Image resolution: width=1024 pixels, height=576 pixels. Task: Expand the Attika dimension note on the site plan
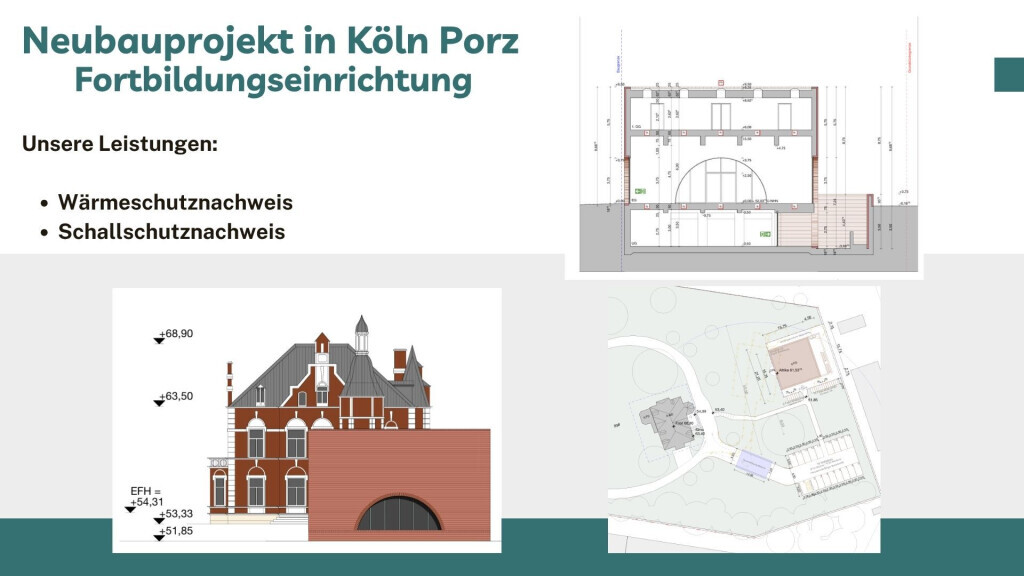pyautogui.click(x=789, y=370)
